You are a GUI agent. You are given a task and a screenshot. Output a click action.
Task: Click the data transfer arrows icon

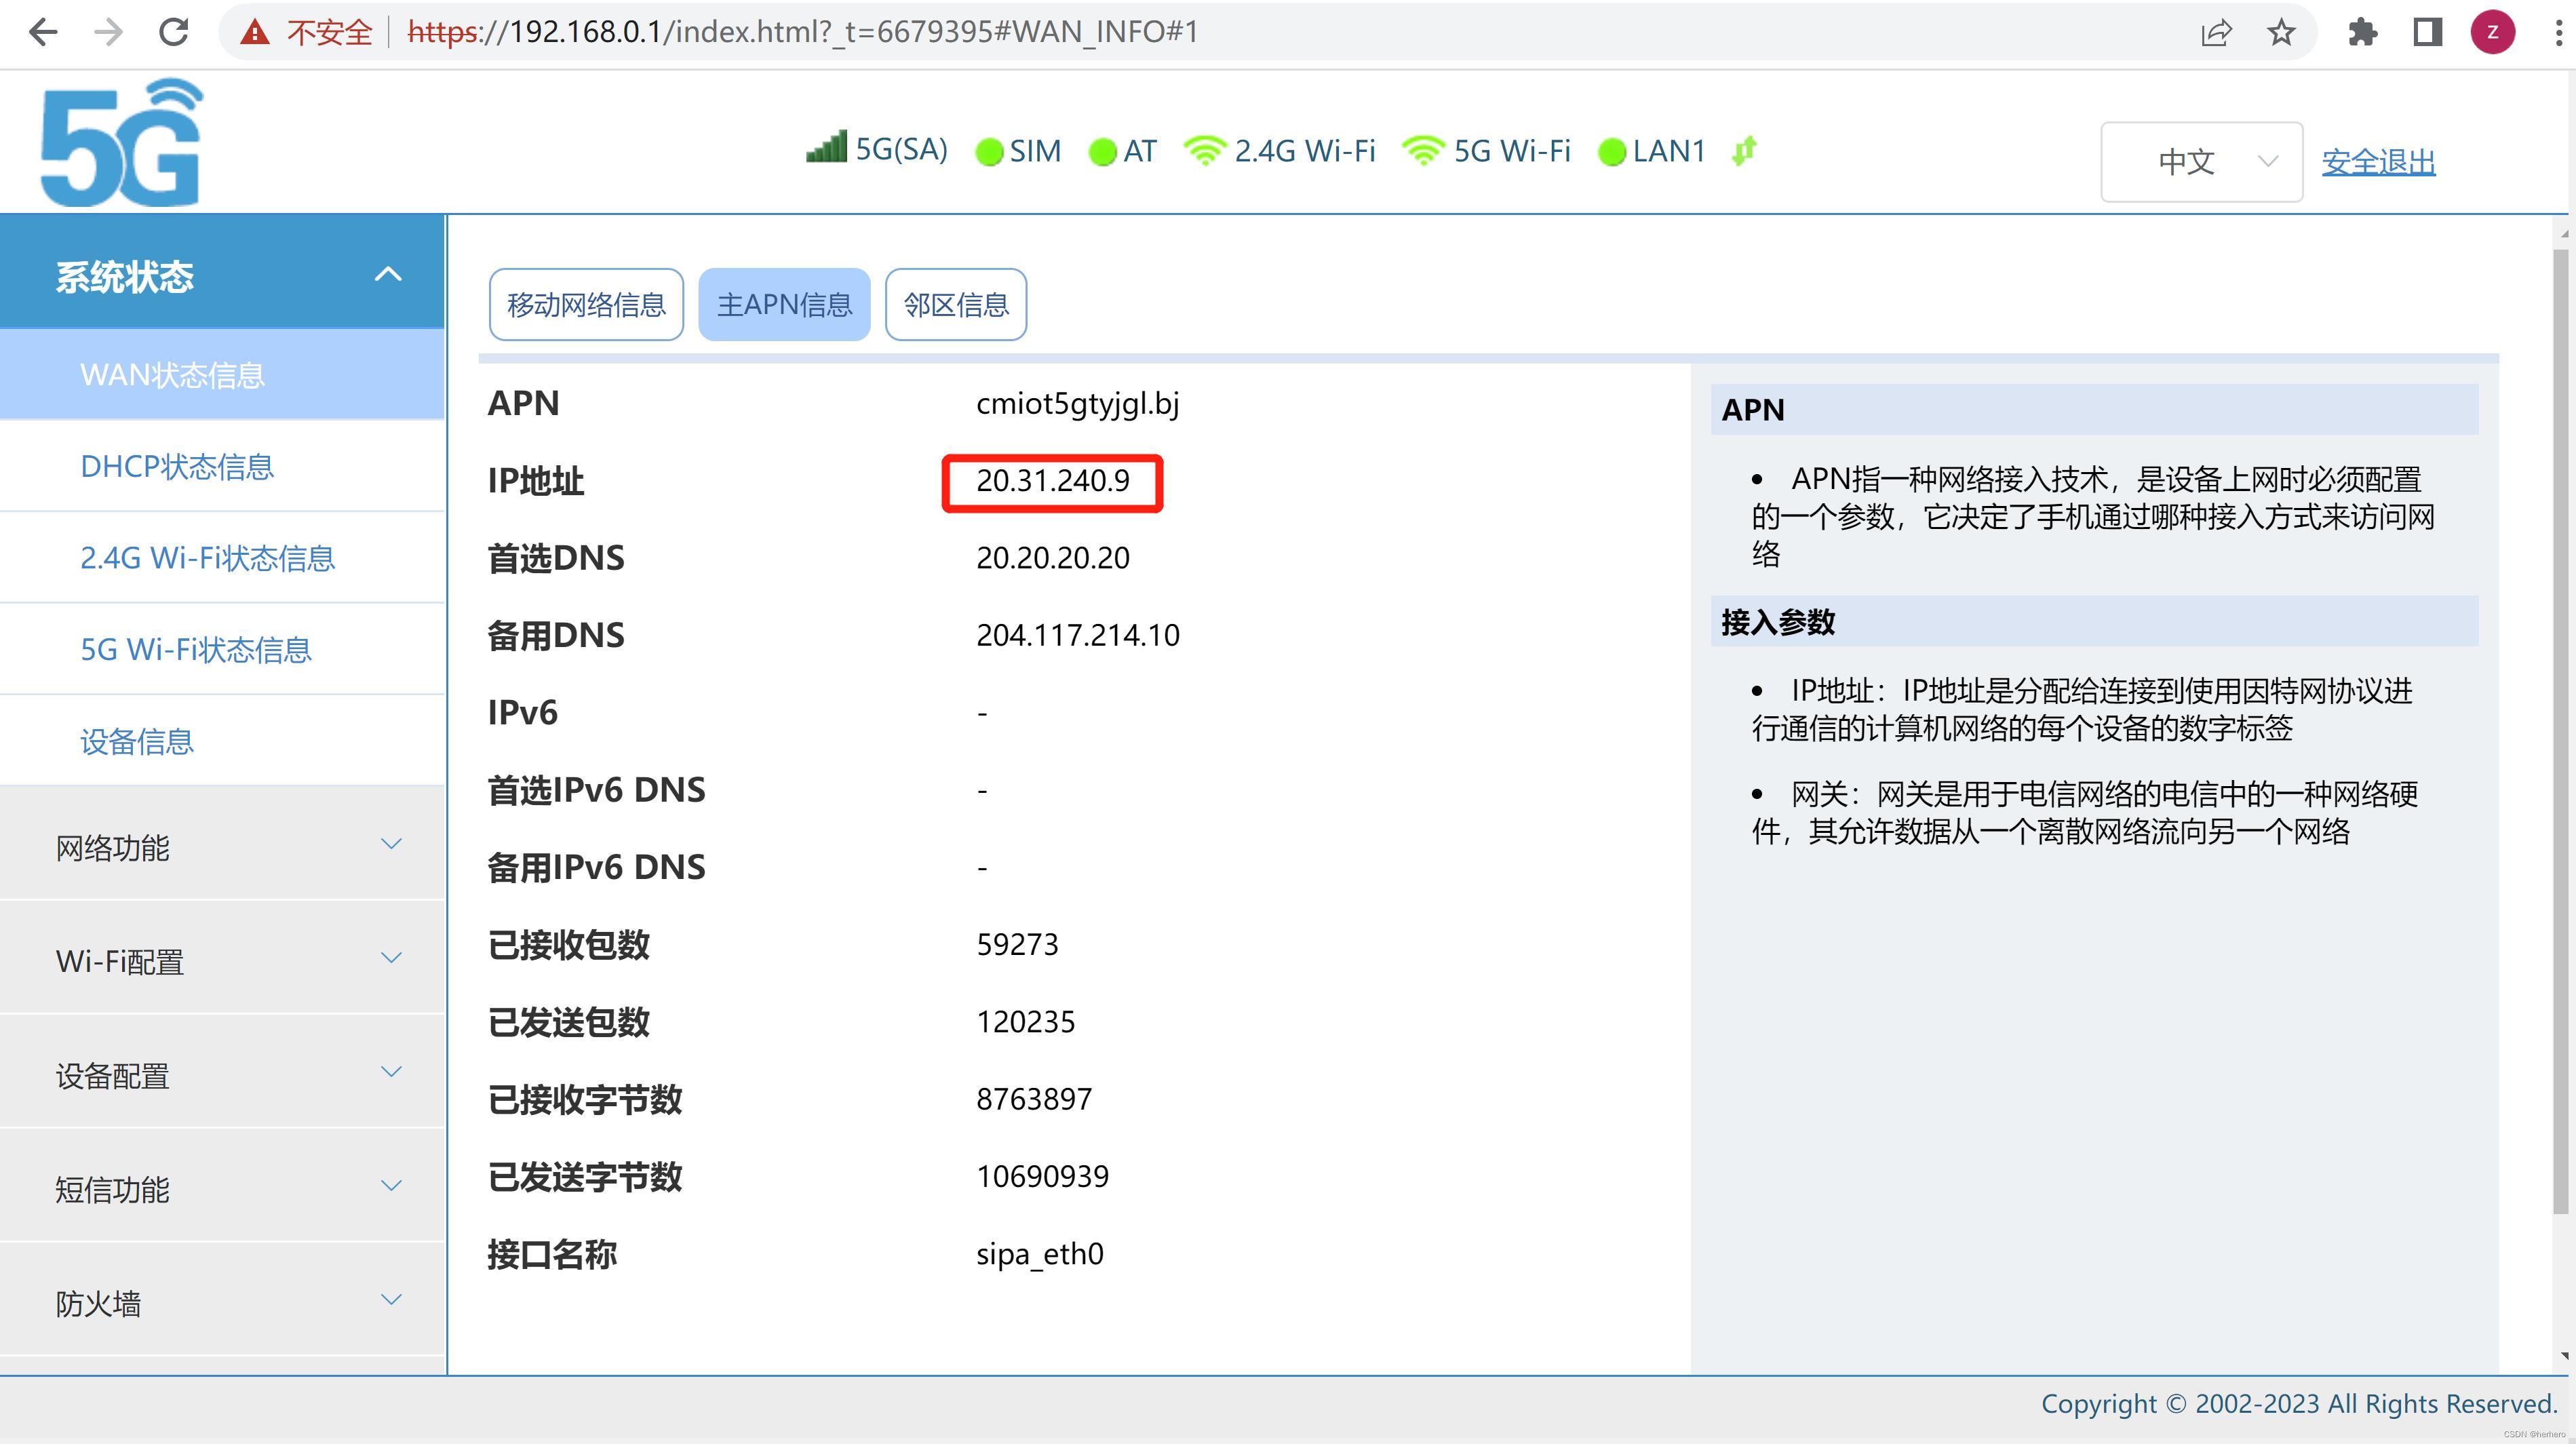(1744, 151)
